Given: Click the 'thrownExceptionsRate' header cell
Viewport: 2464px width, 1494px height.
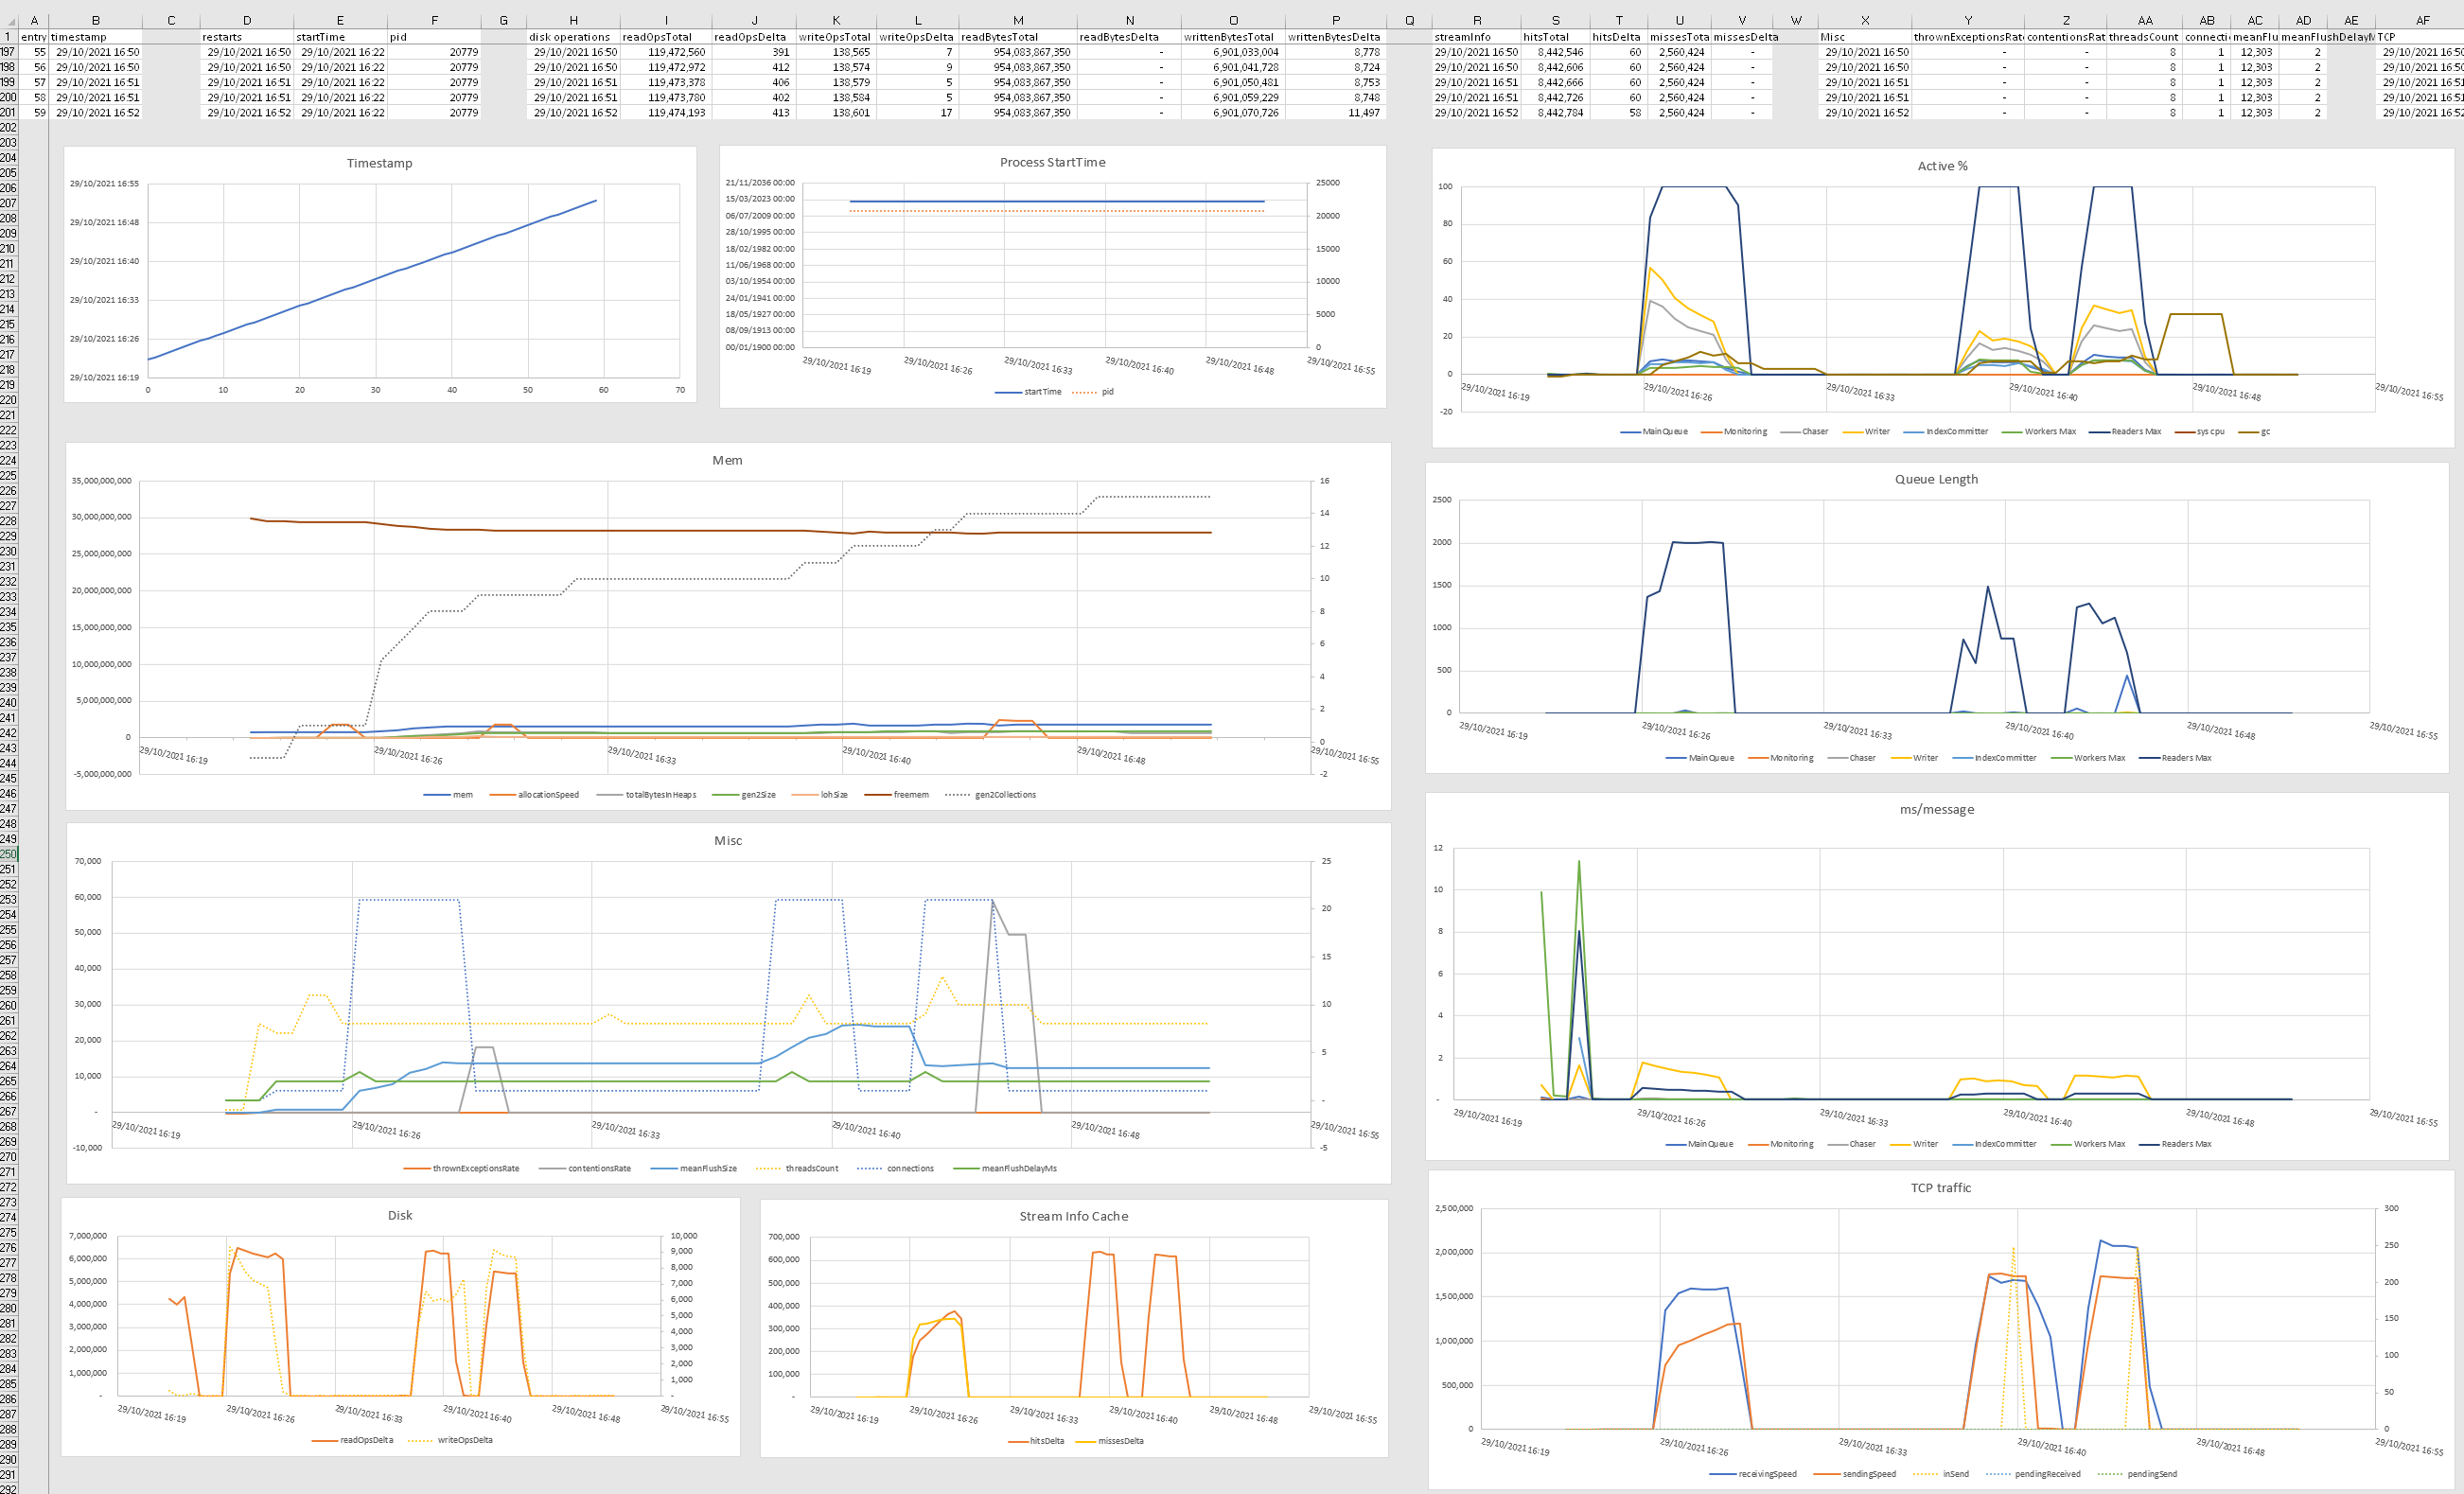Looking at the screenshot, I should (x=1968, y=37).
